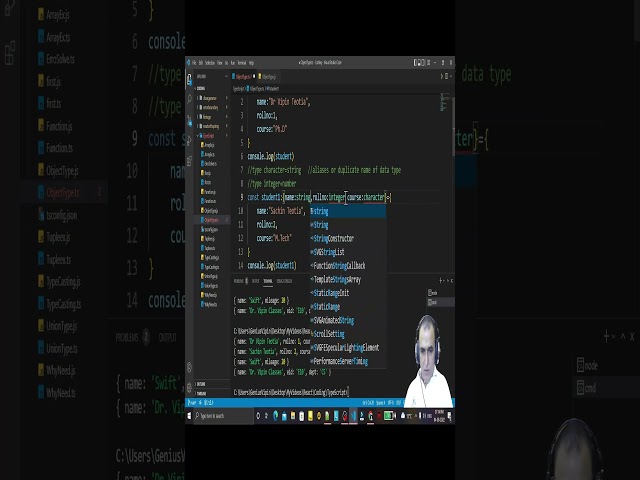640x480 pixels.
Task: Switch to the Debug Console panel tab
Action: pyautogui.click(x=284, y=281)
